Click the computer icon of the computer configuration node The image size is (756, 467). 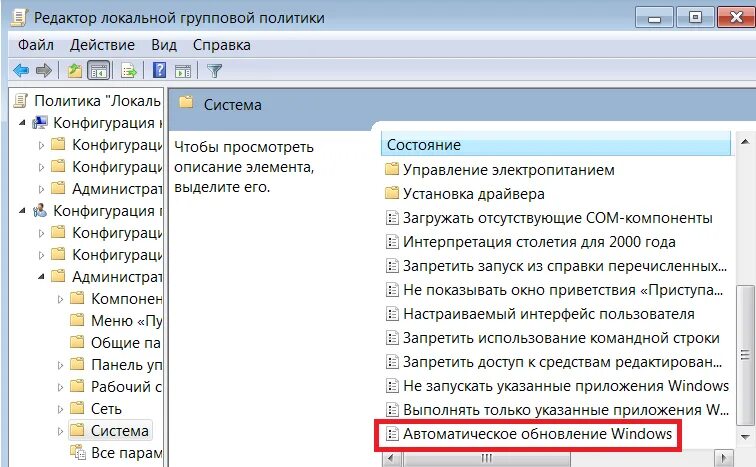40,122
